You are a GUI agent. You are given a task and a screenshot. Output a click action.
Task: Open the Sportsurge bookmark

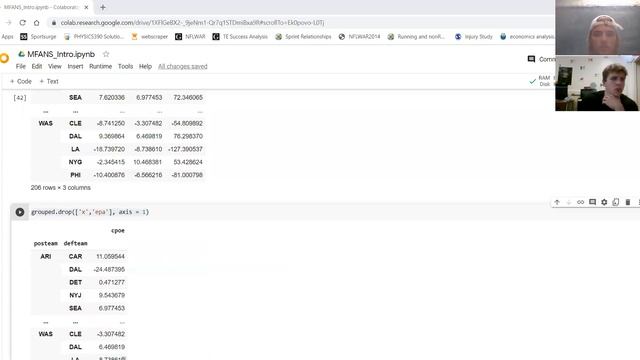[x=38, y=37]
